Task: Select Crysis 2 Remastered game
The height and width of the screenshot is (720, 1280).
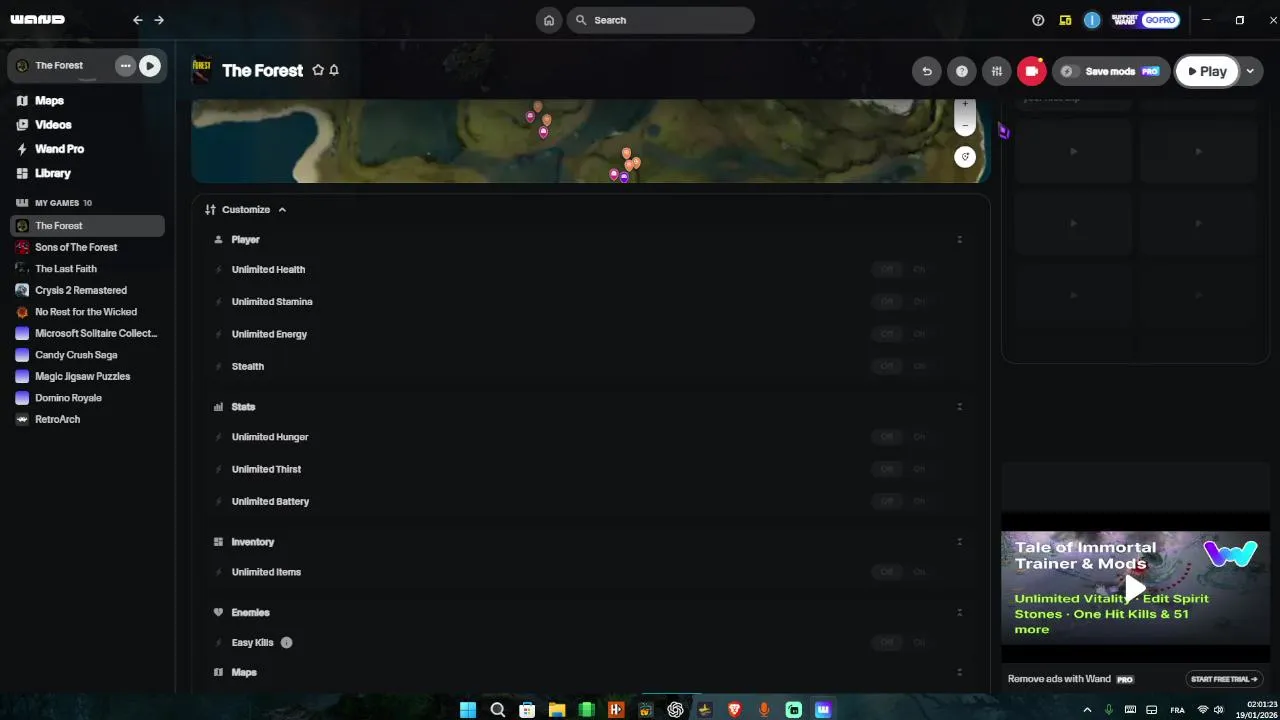Action: pyautogui.click(x=87, y=290)
